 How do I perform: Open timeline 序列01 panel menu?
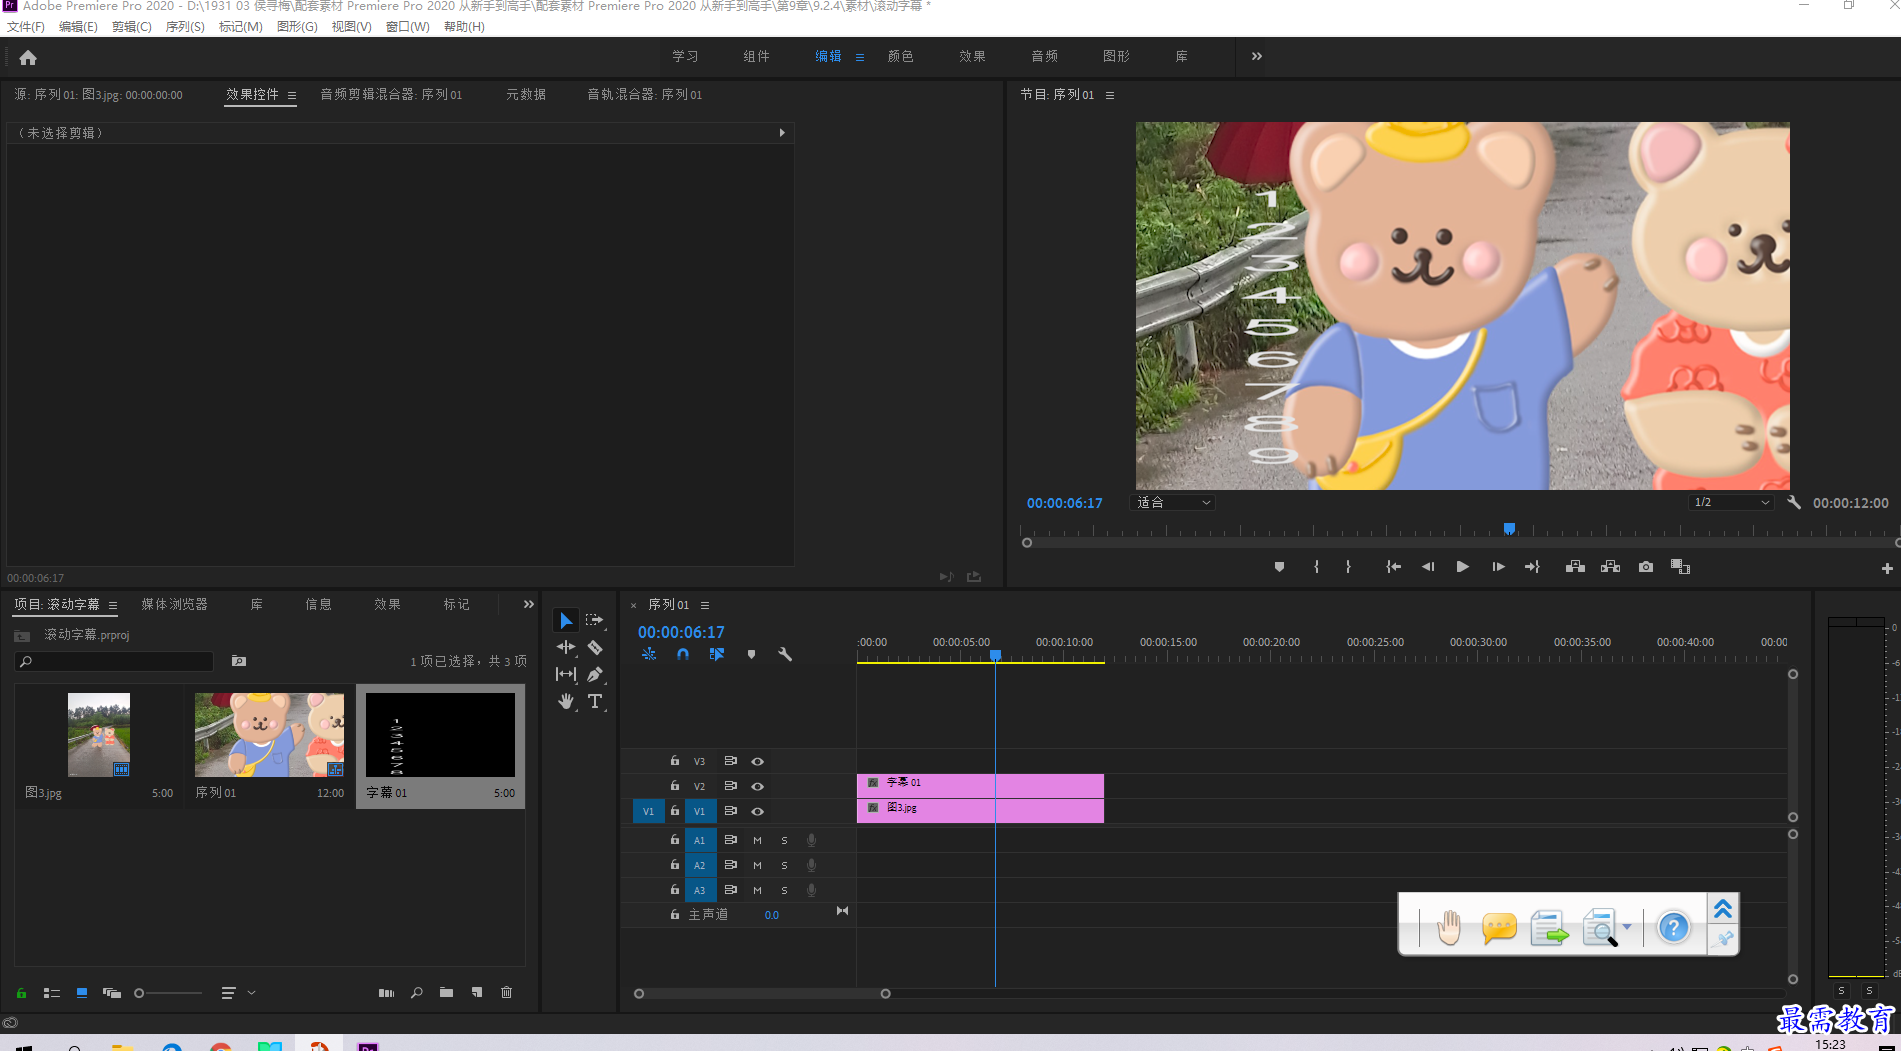(705, 605)
